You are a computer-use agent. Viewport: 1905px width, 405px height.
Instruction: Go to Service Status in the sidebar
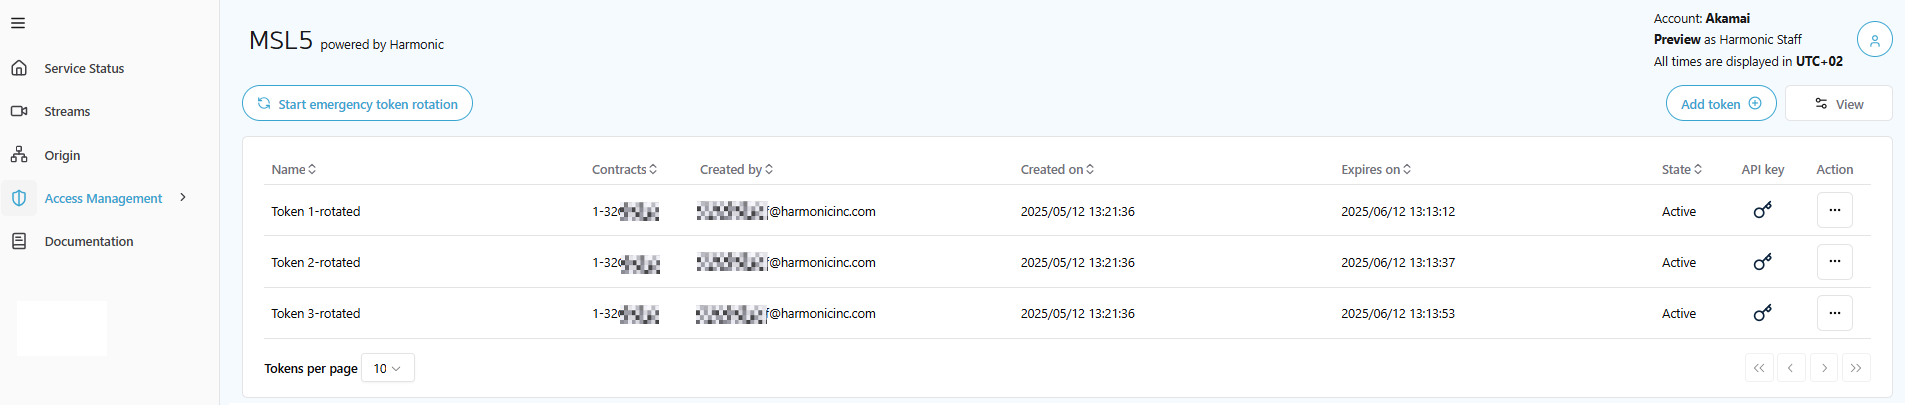(x=84, y=69)
